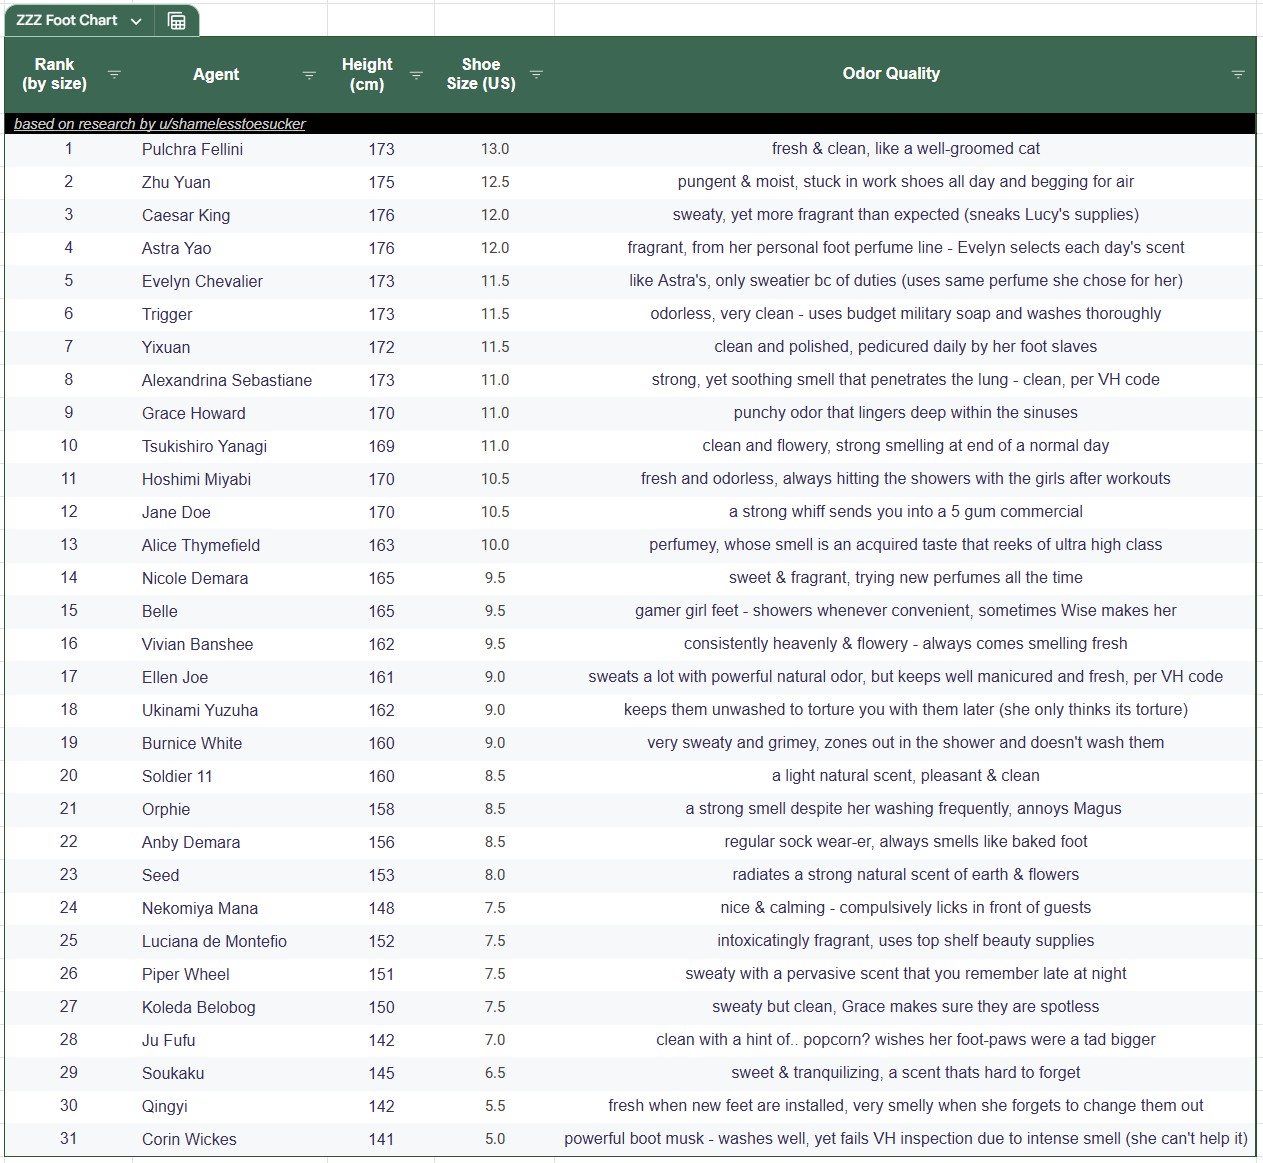Select Corin Wickes shoe size cell 5.0
This screenshot has width=1263, height=1163.
(495, 1139)
